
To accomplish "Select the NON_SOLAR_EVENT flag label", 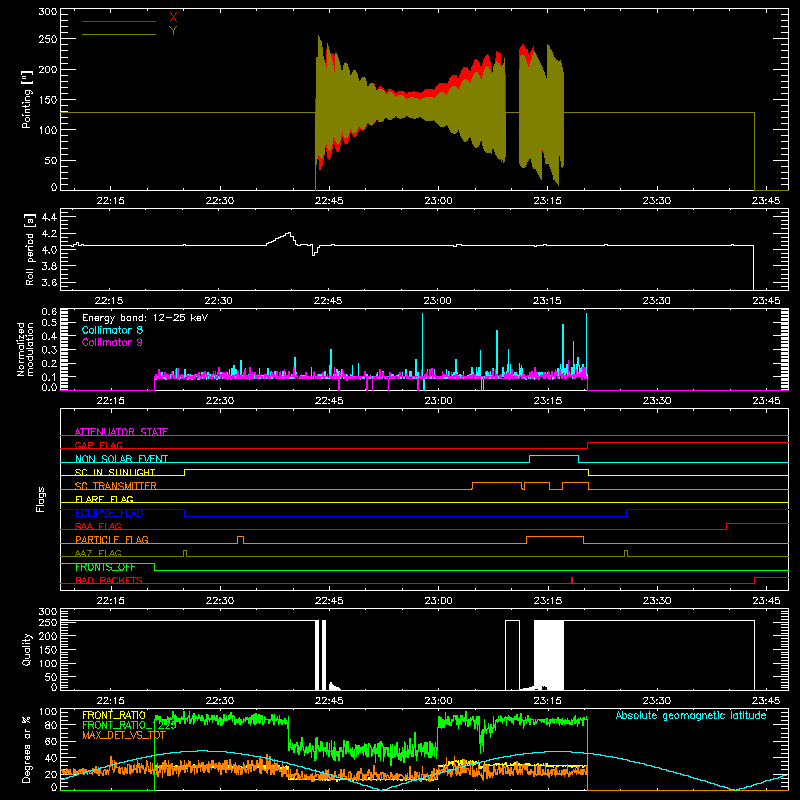I will tap(121, 459).
